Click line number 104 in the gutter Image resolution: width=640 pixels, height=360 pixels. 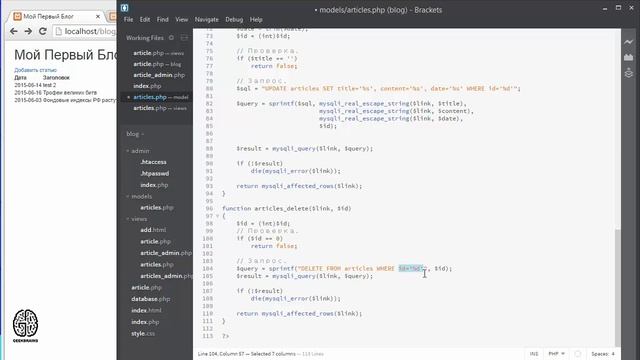coord(208,269)
